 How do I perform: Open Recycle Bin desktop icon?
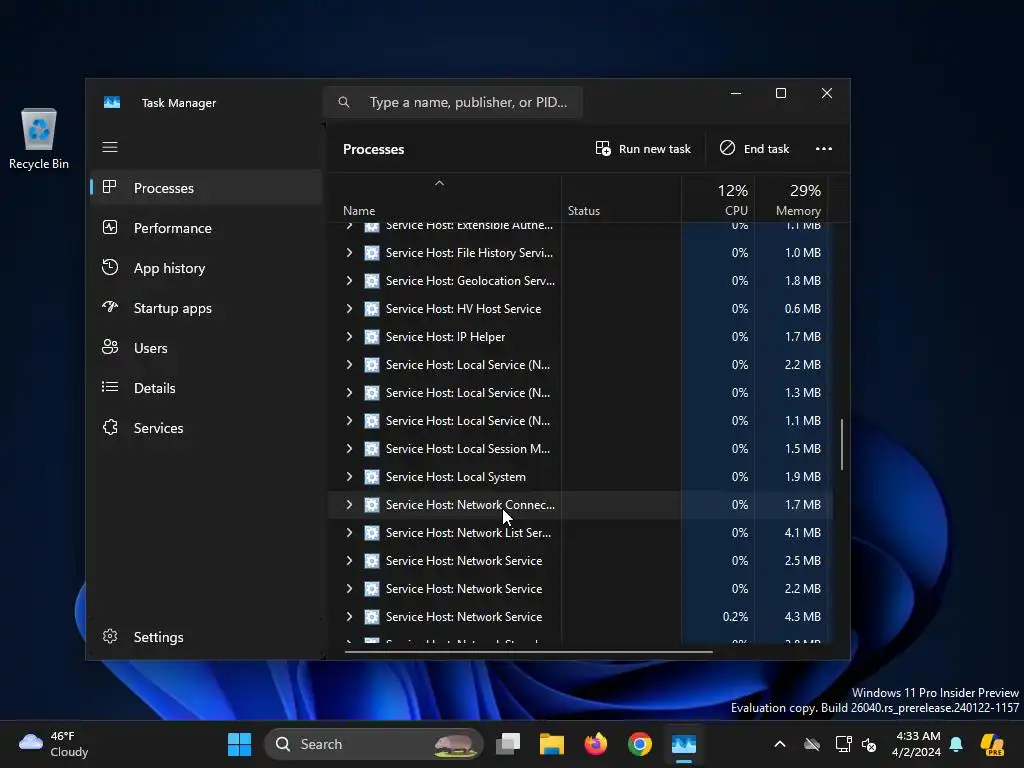39,138
